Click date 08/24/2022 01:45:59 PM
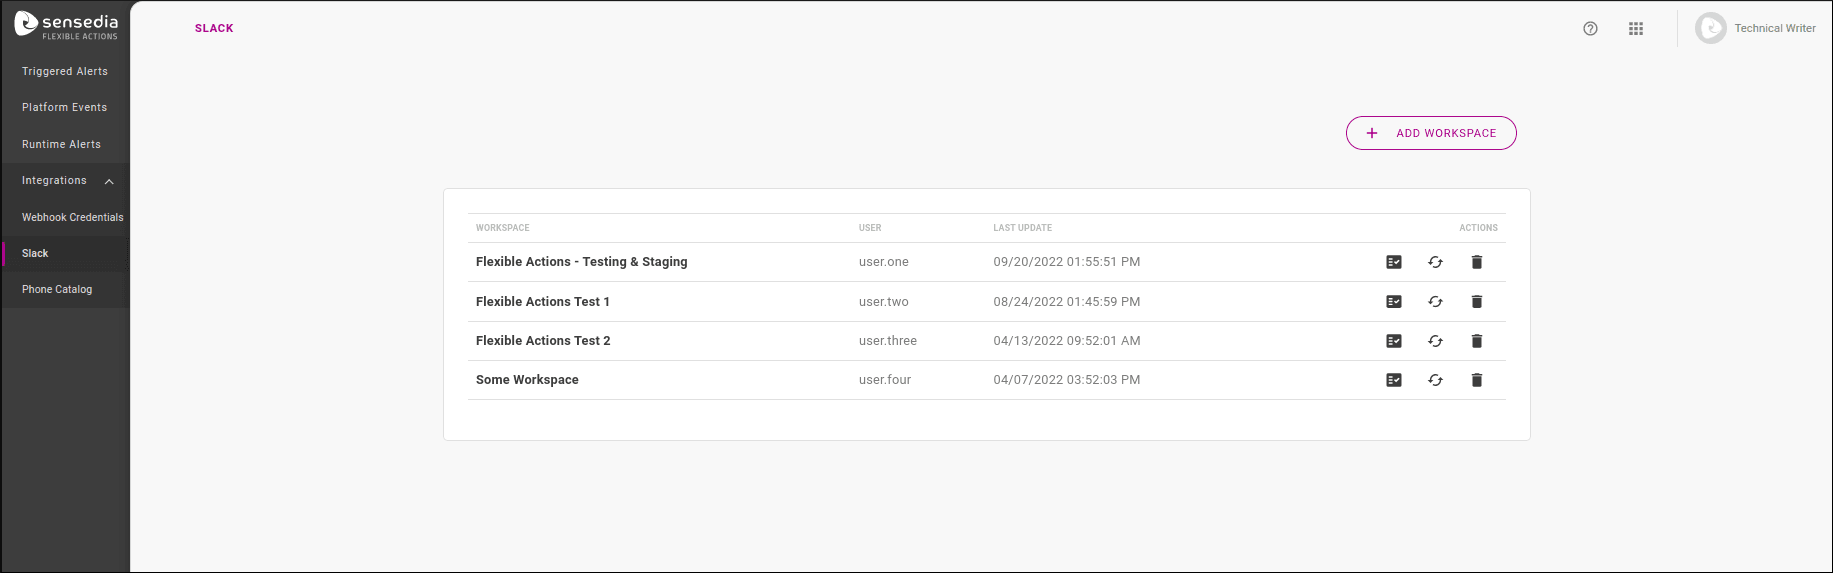 coord(1067,301)
